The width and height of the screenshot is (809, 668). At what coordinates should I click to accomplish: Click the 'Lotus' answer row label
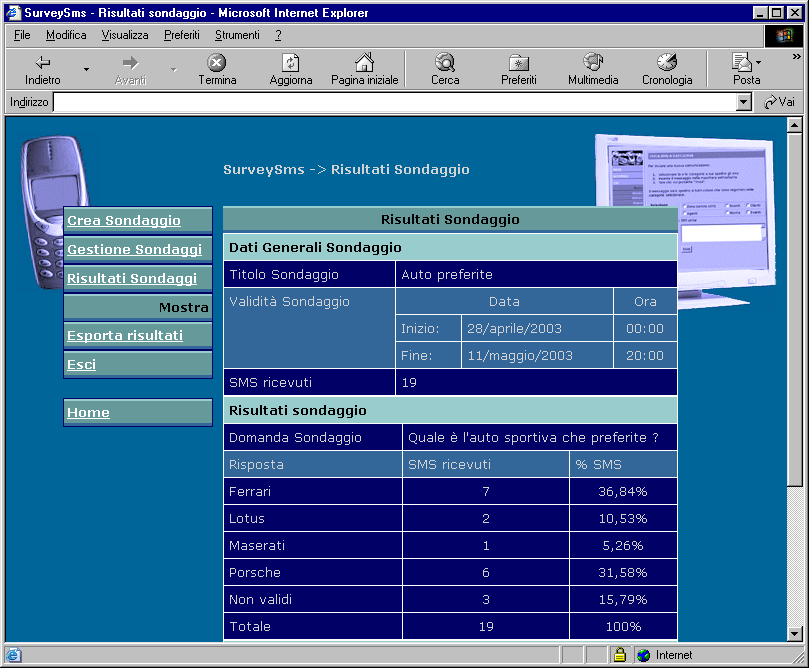[x=247, y=518]
